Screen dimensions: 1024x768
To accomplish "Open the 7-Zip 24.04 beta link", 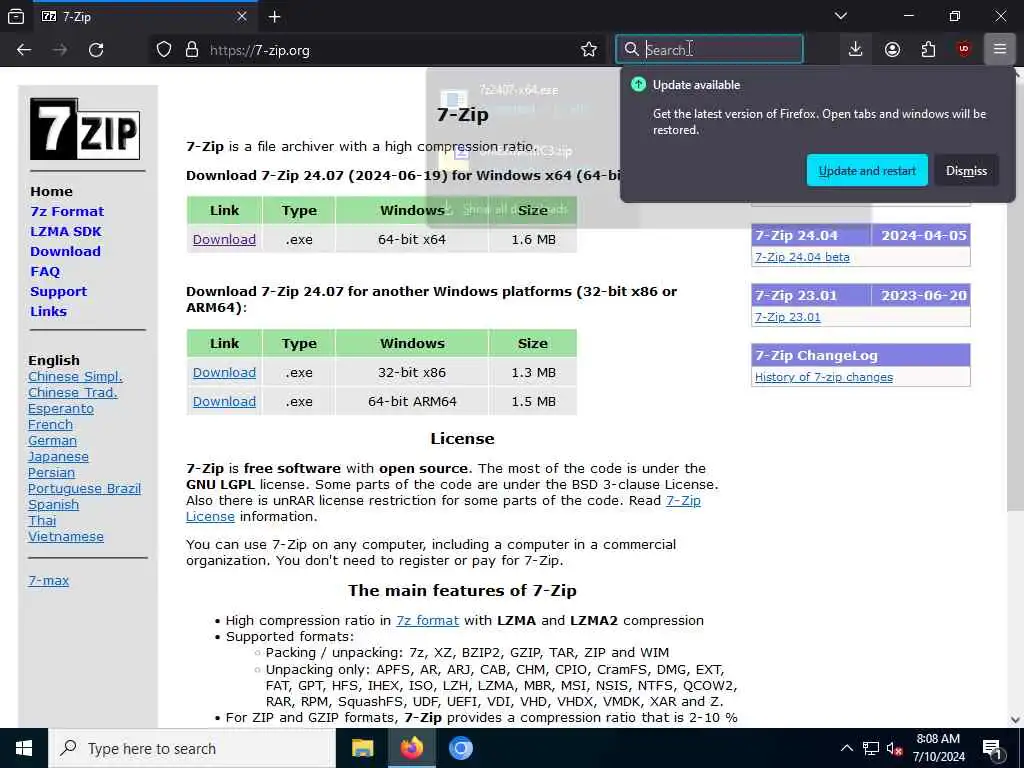I will pyautogui.click(x=802, y=257).
